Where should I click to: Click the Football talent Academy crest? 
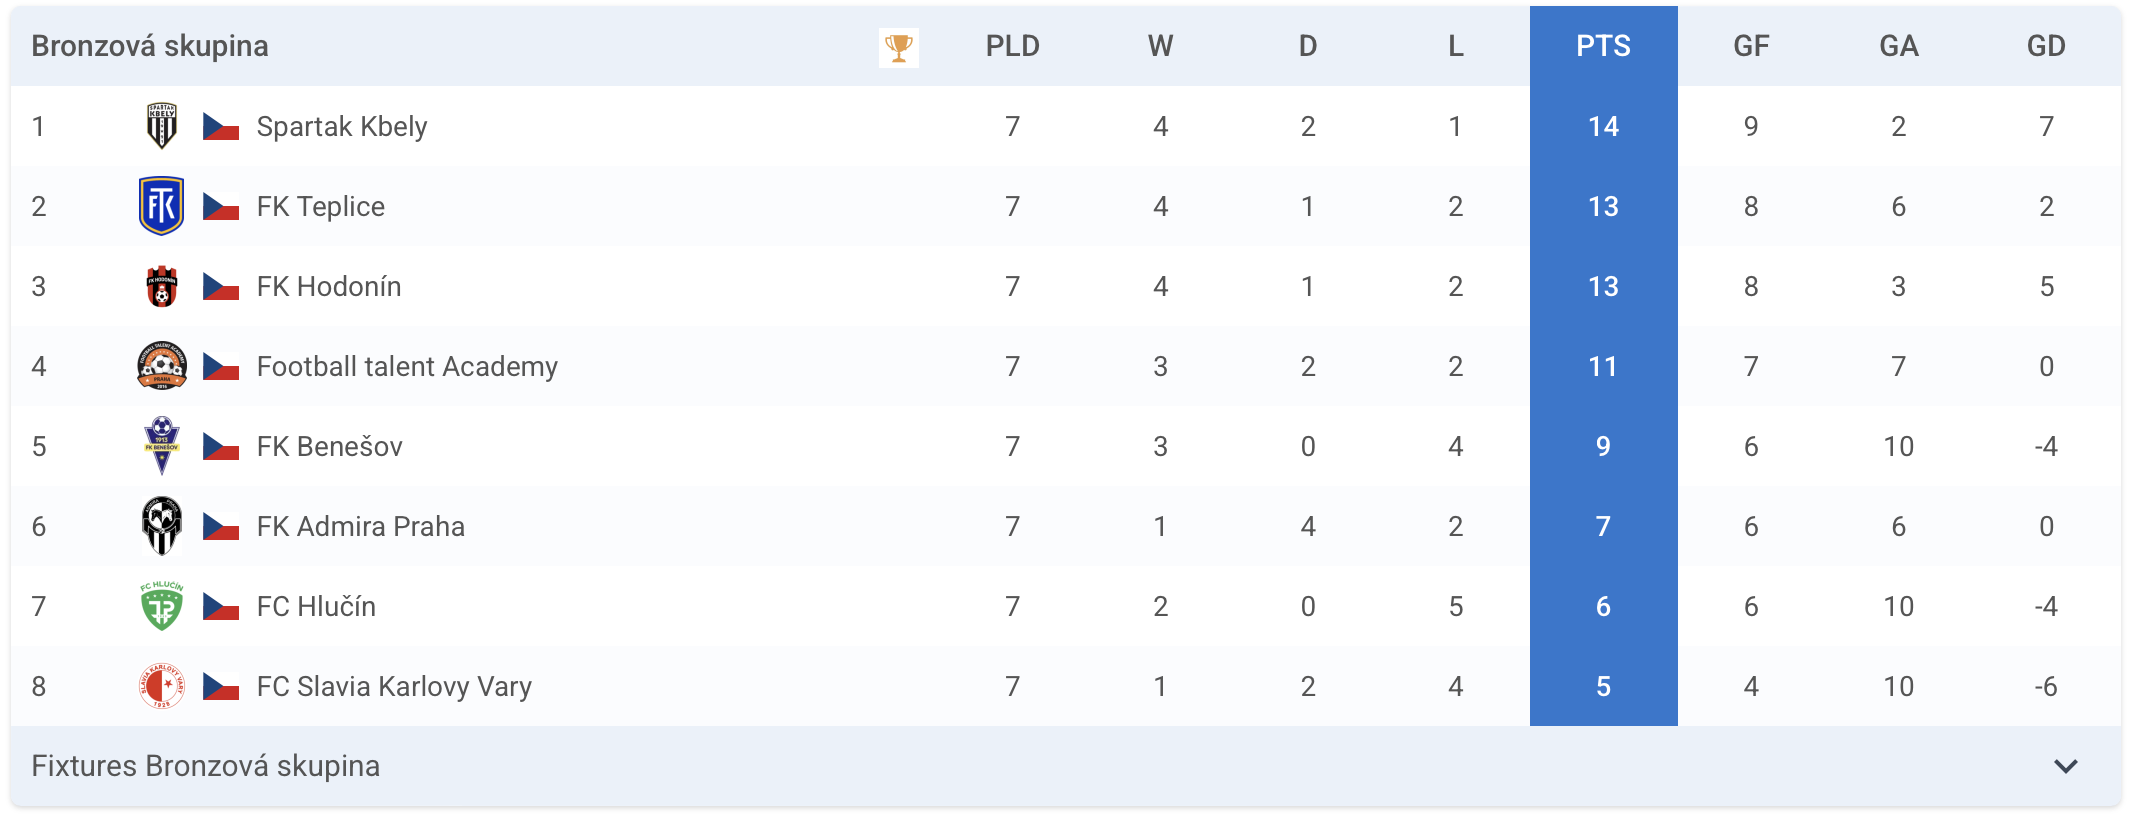coord(161,366)
